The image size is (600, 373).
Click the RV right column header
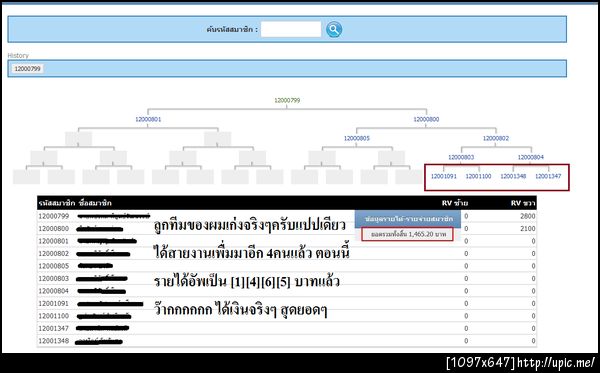coord(523,203)
